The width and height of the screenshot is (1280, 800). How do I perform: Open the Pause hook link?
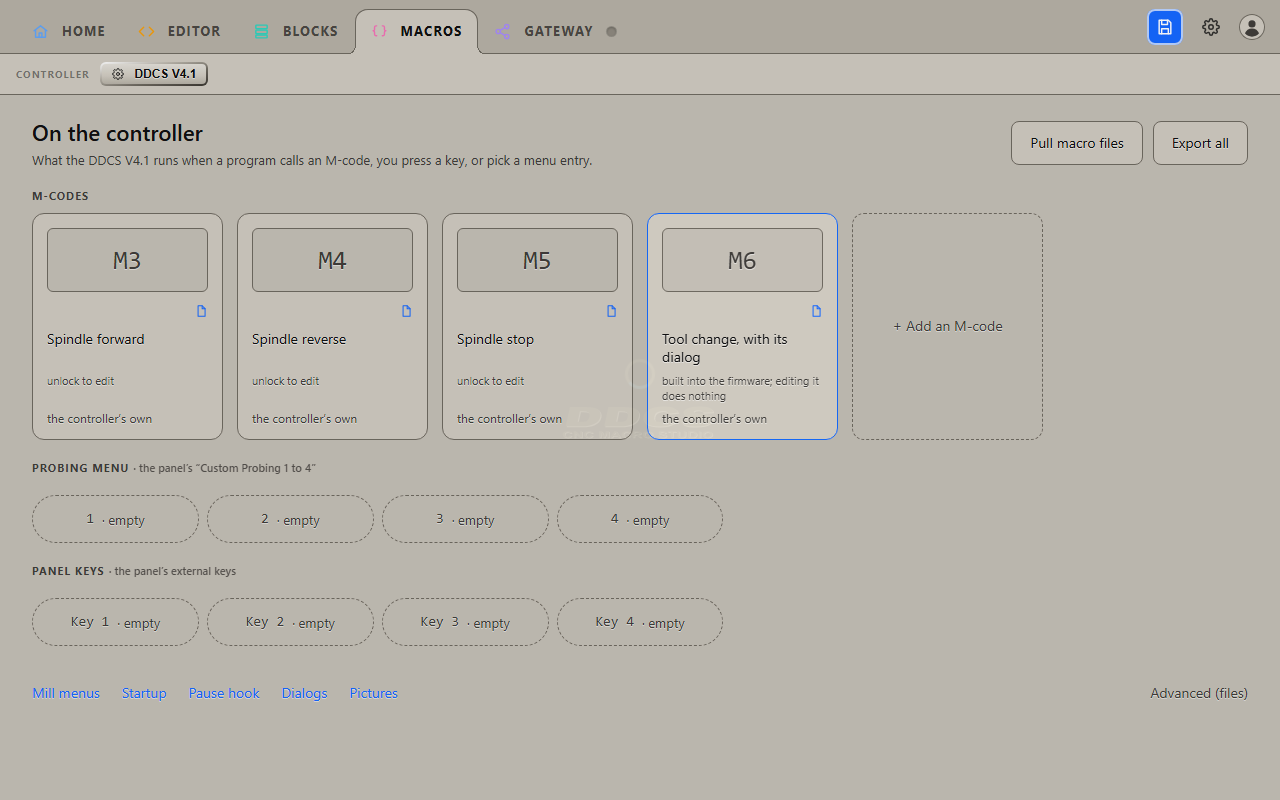click(x=224, y=693)
